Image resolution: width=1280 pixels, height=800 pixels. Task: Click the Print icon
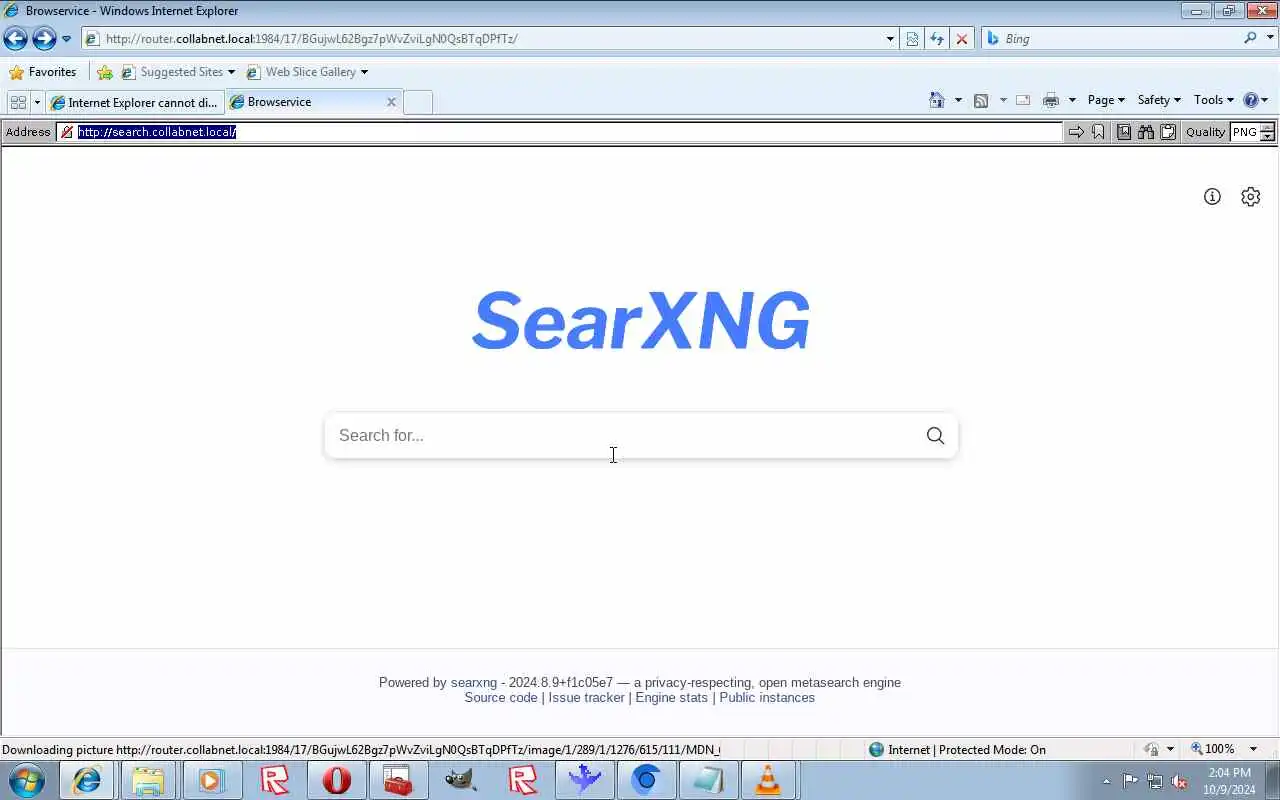tap(1050, 100)
